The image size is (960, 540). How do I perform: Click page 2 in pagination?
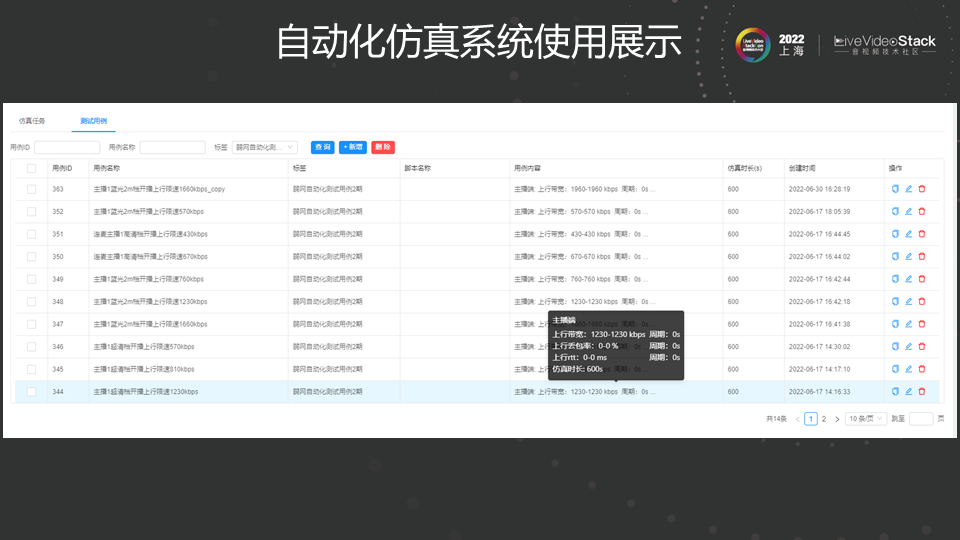point(824,419)
